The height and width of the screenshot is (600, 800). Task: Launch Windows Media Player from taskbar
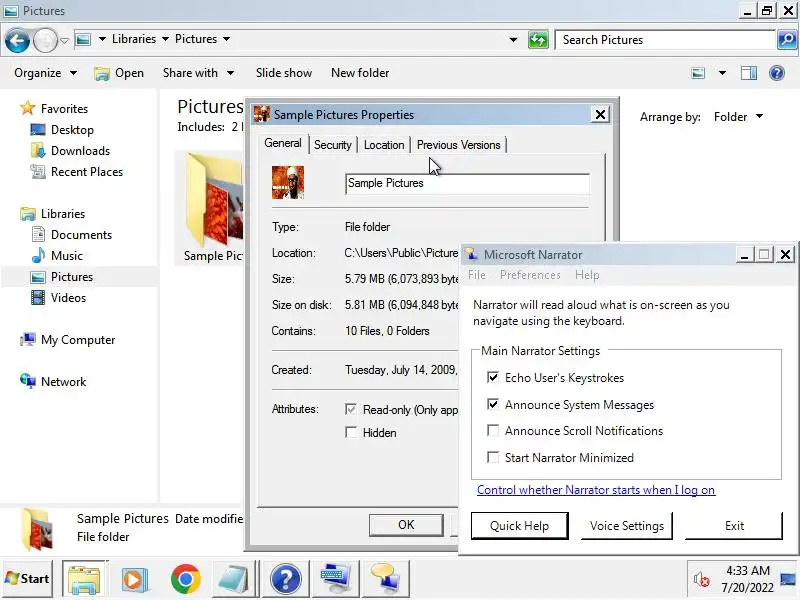[135, 580]
